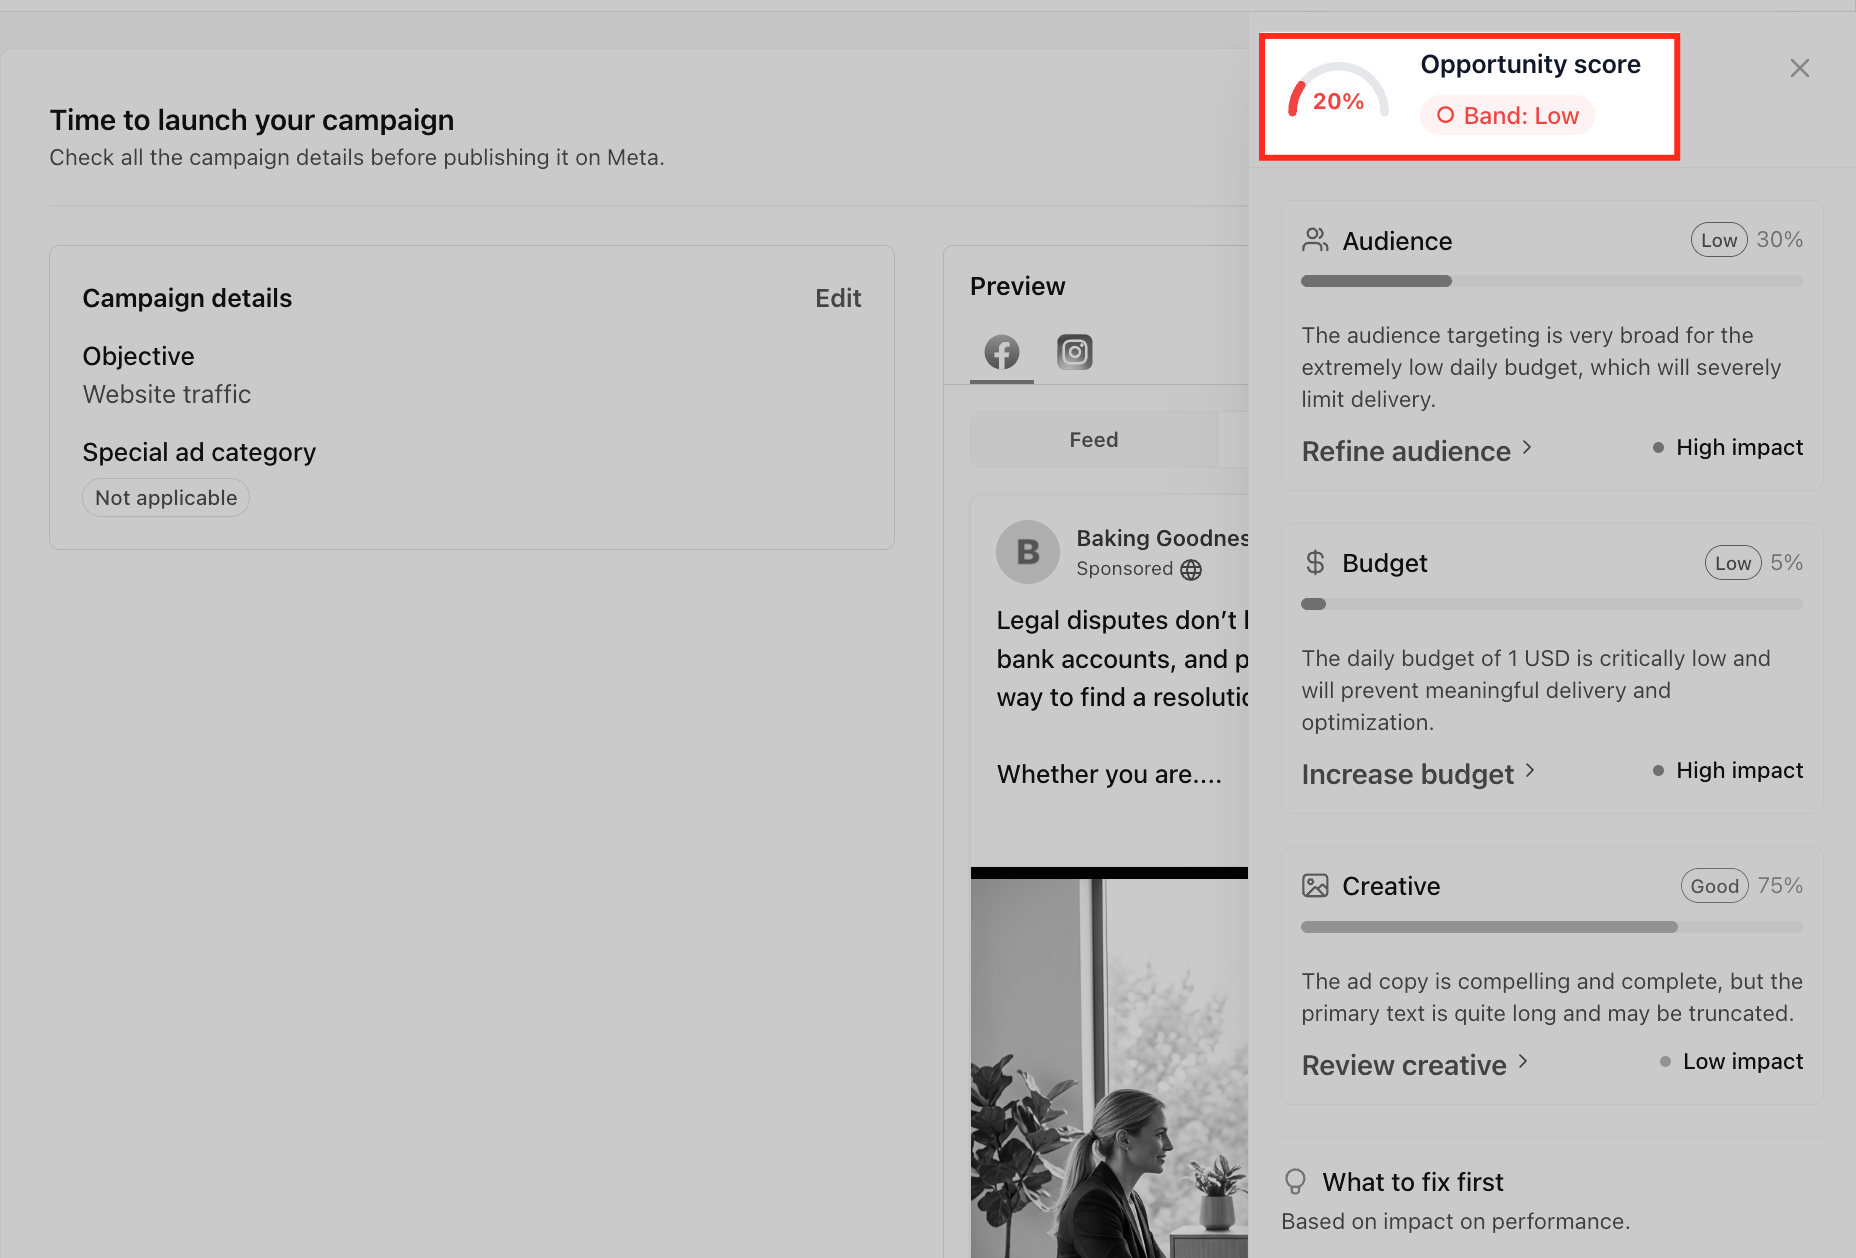Viewport: 1856px width, 1258px height.
Task: Click the chevron next to Review creative
Action: (x=1523, y=1061)
